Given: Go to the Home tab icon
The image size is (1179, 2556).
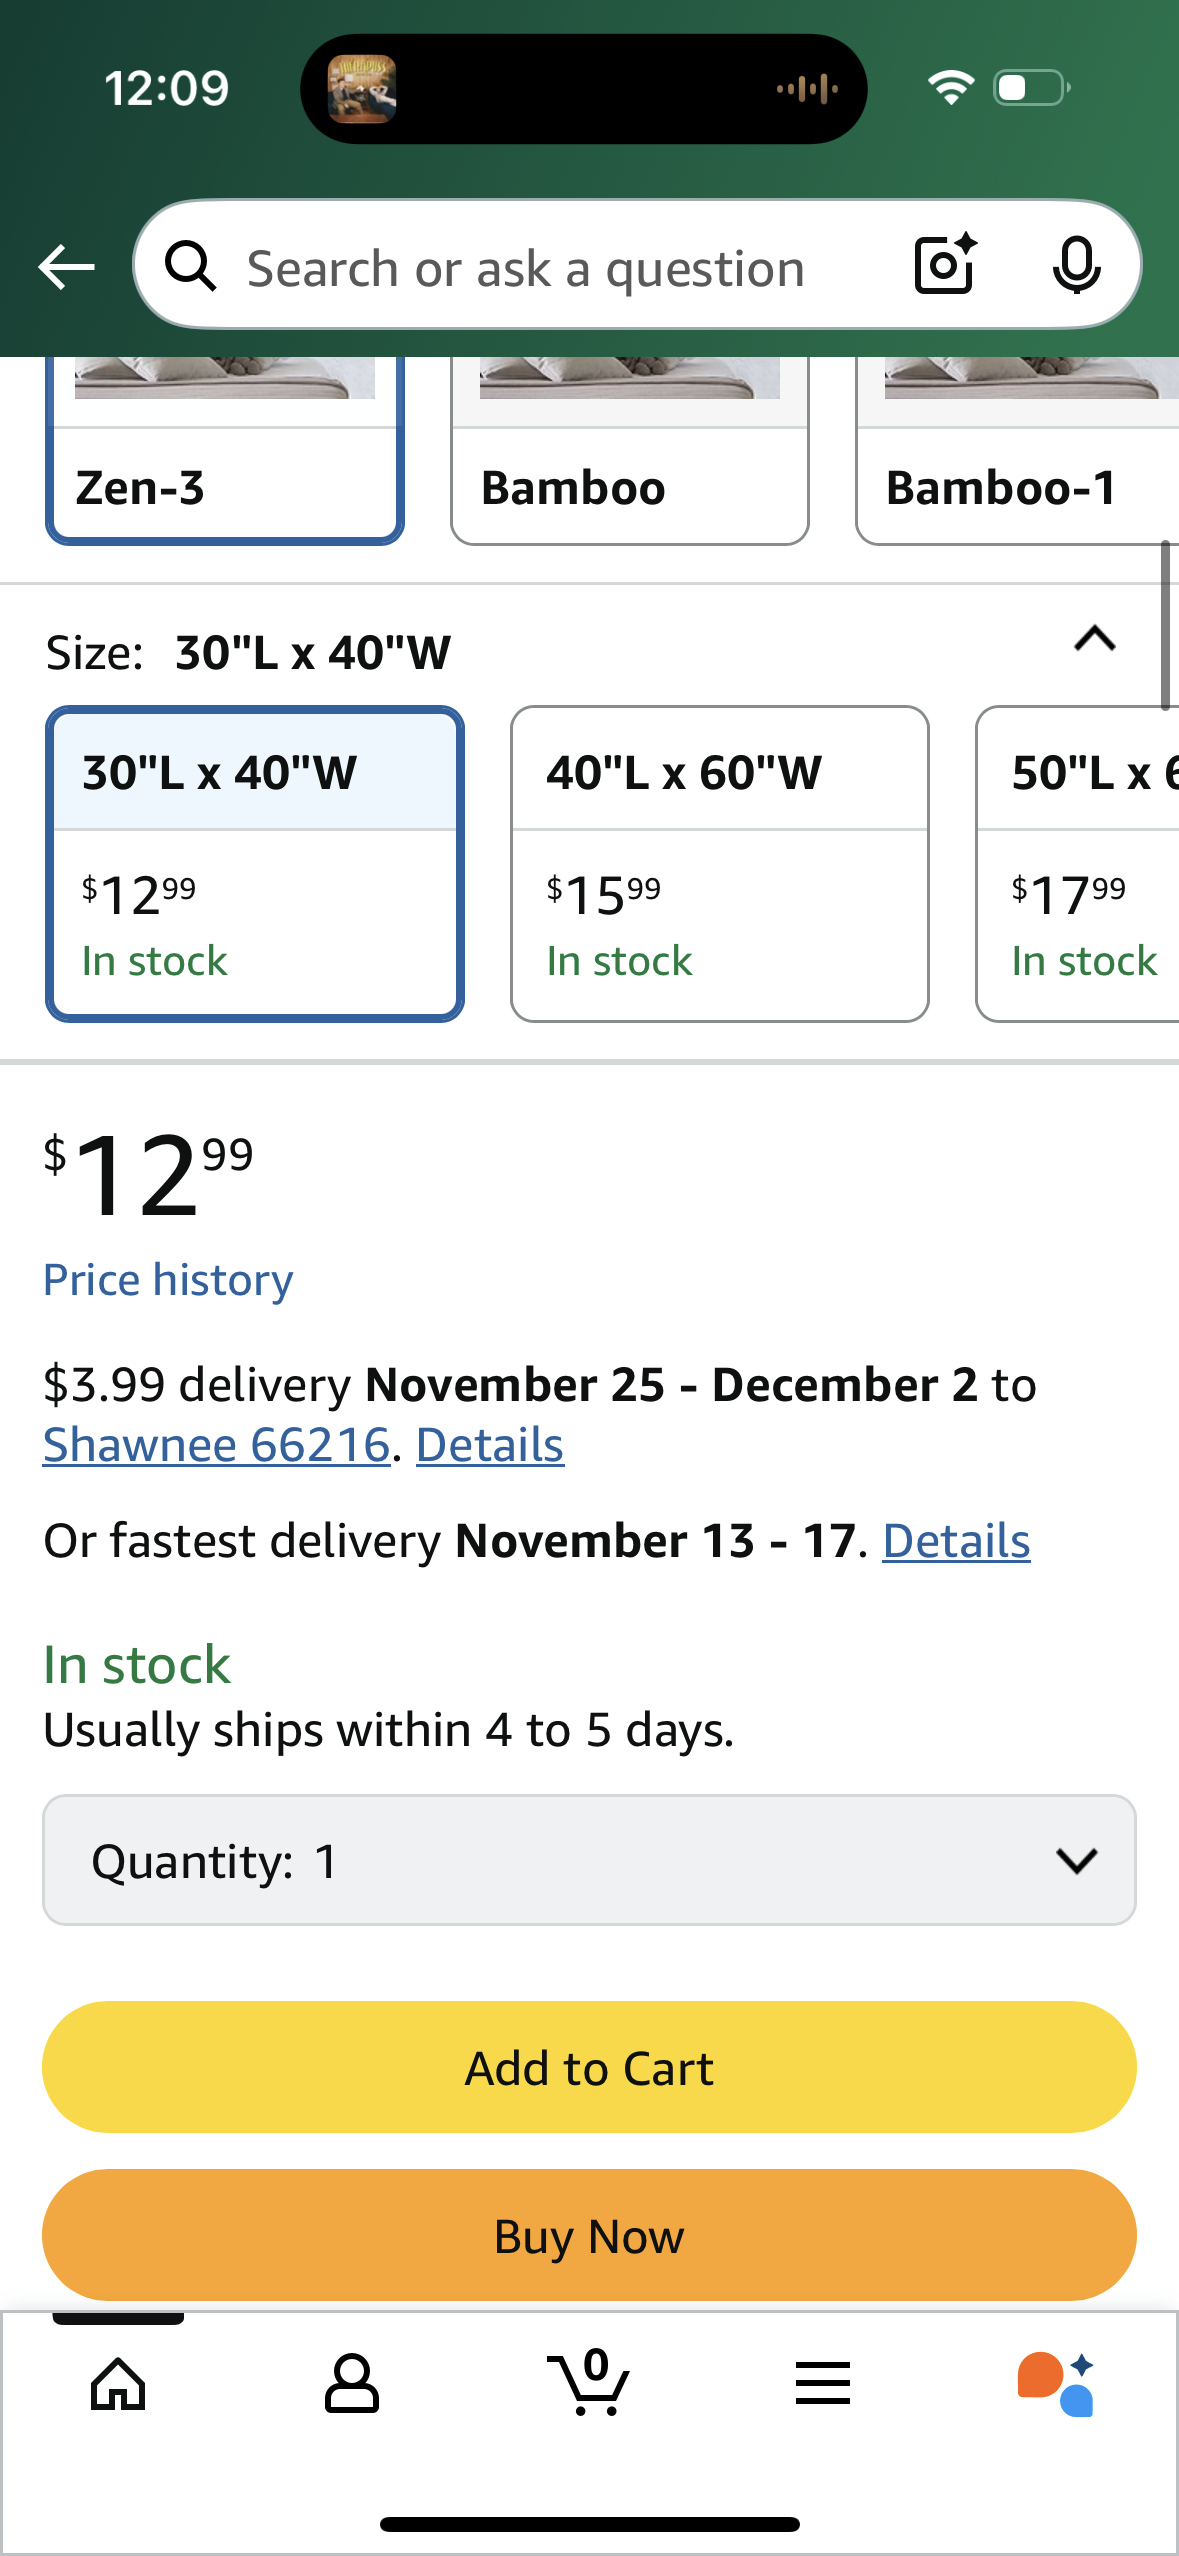Looking at the screenshot, I should point(118,2383).
